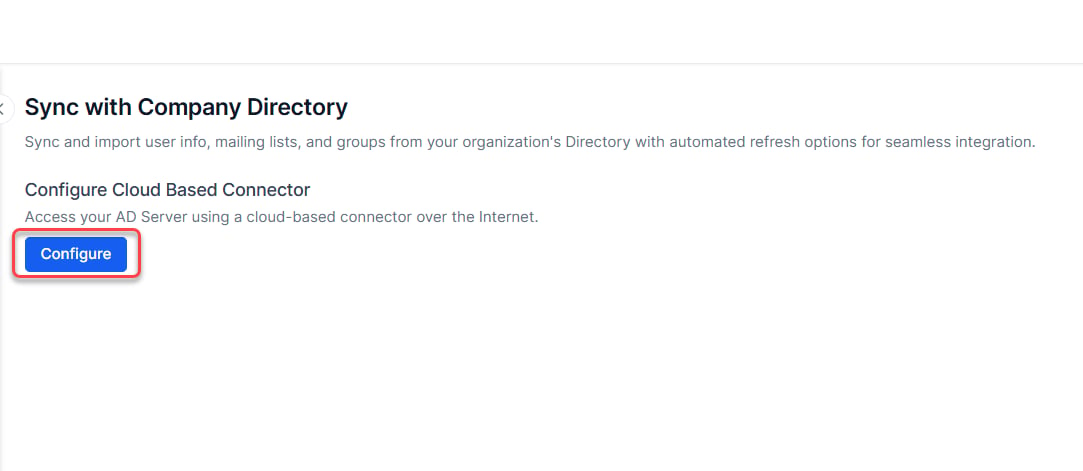Select the Sync with Company Directory heading

tap(186, 108)
